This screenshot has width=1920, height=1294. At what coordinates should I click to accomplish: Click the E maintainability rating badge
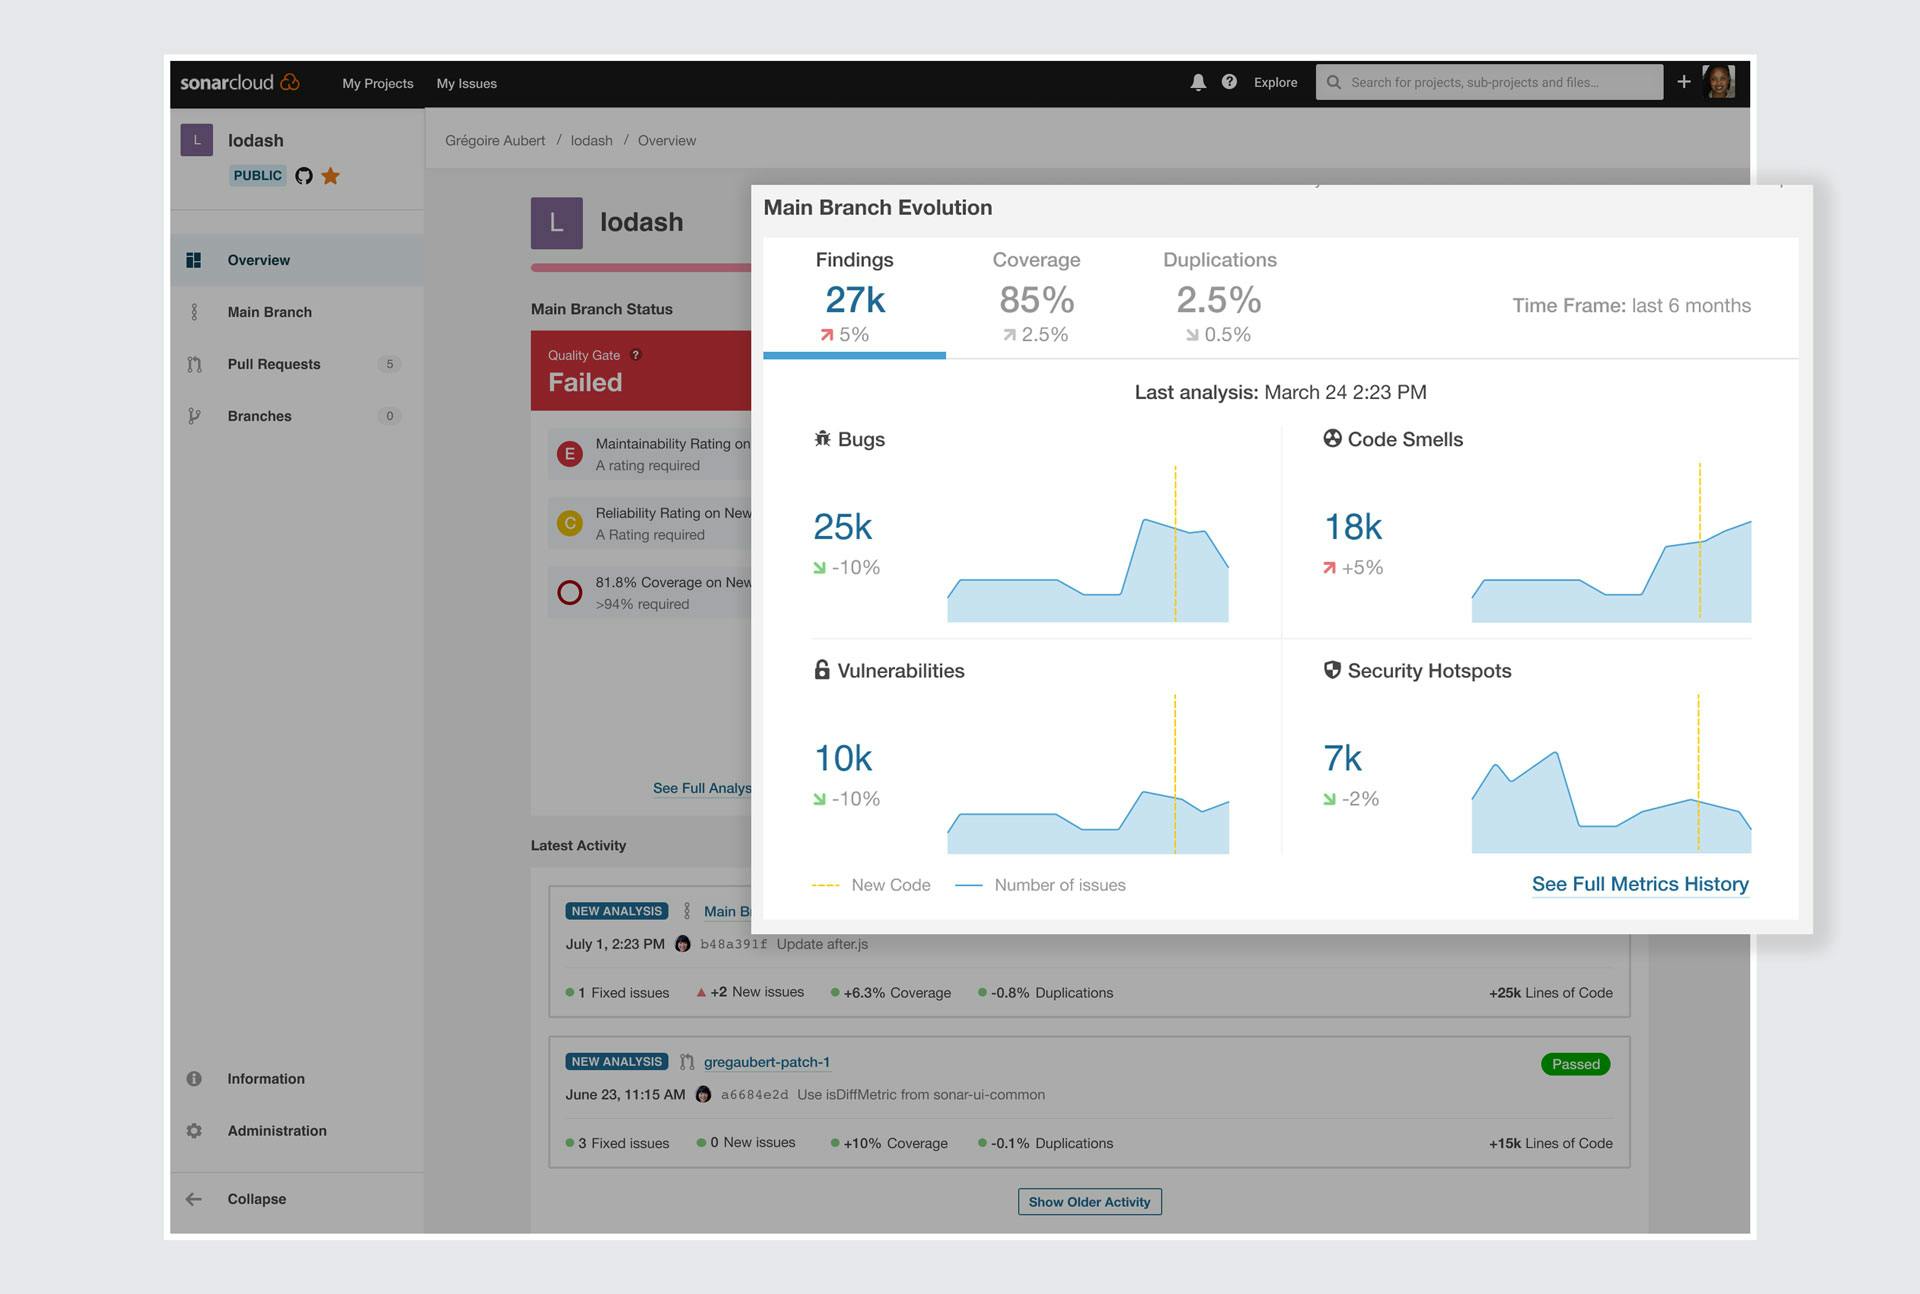pyautogui.click(x=570, y=454)
